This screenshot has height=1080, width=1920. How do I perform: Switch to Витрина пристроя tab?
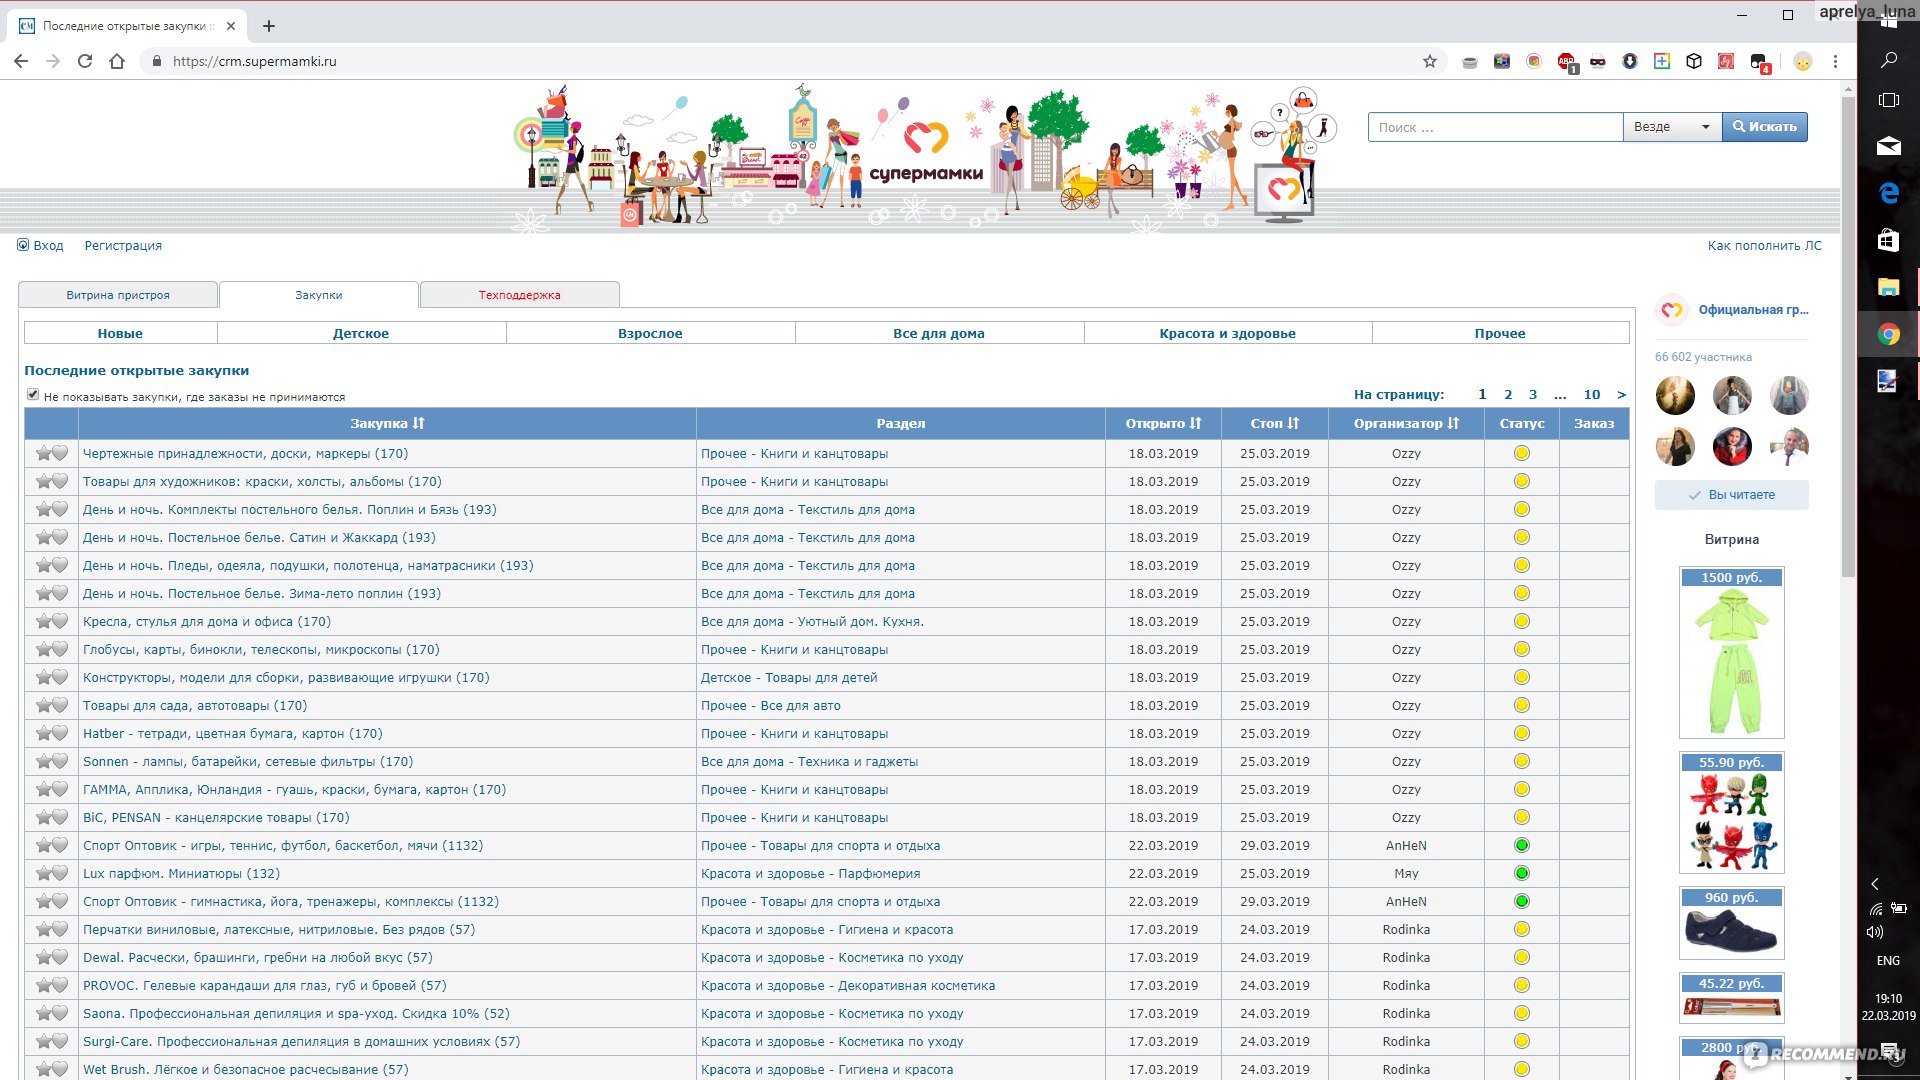pos(118,295)
